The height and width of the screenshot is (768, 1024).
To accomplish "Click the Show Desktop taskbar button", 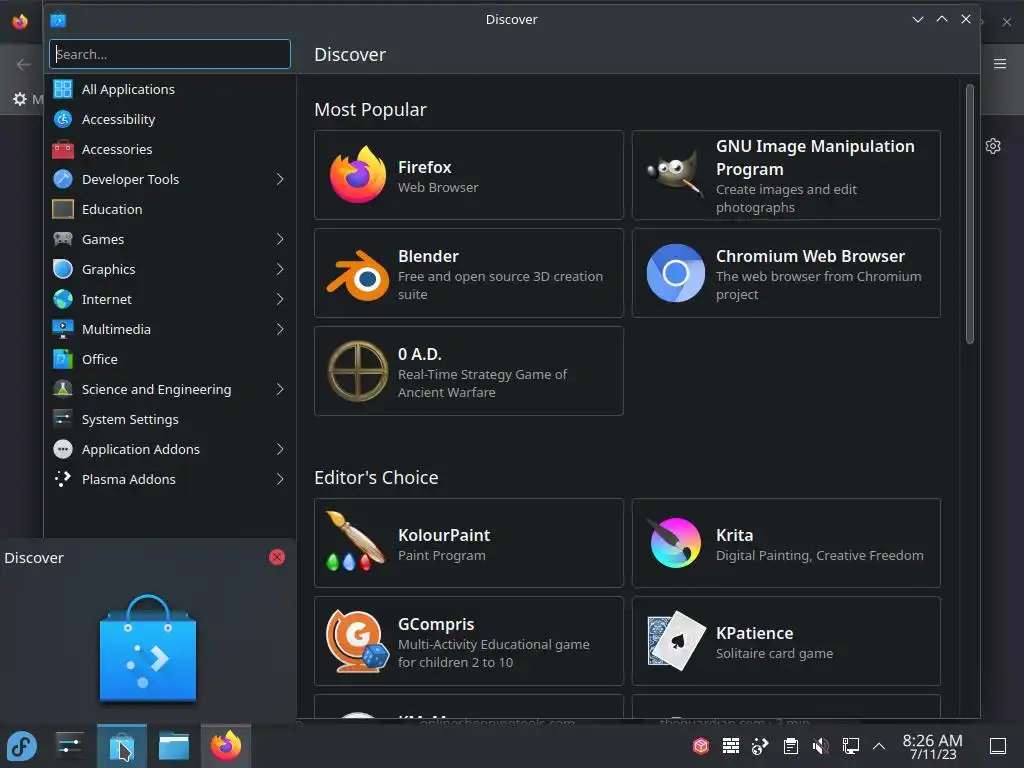I will (998, 746).
